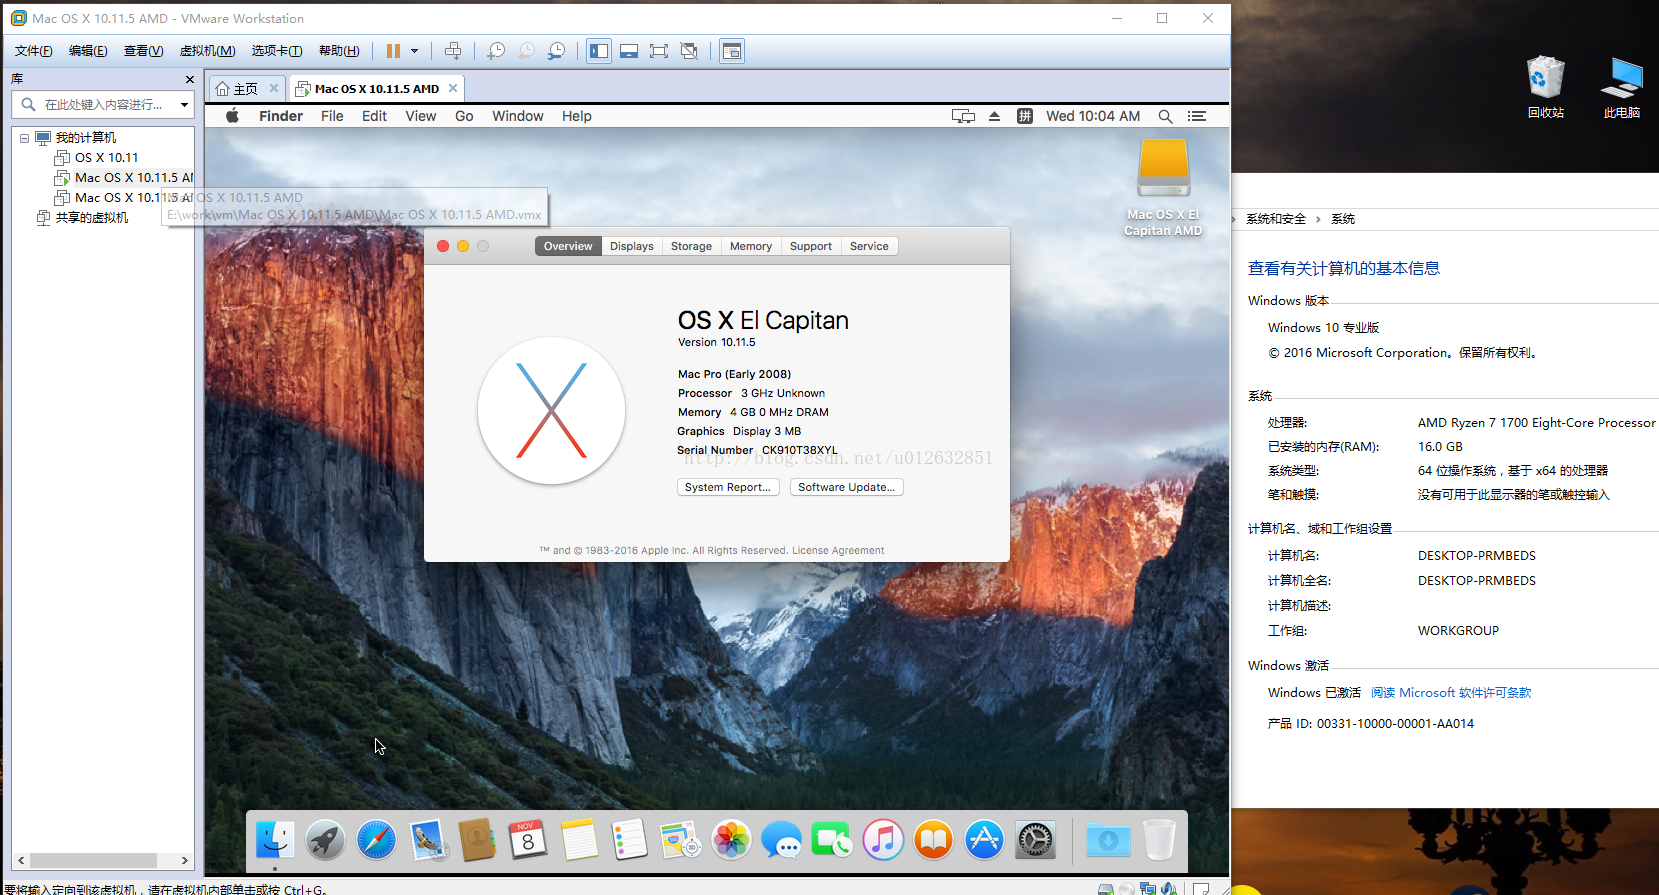1659x895 pixels.
Task: Switch to the Displays tab
Action: (x=632, y=246)
